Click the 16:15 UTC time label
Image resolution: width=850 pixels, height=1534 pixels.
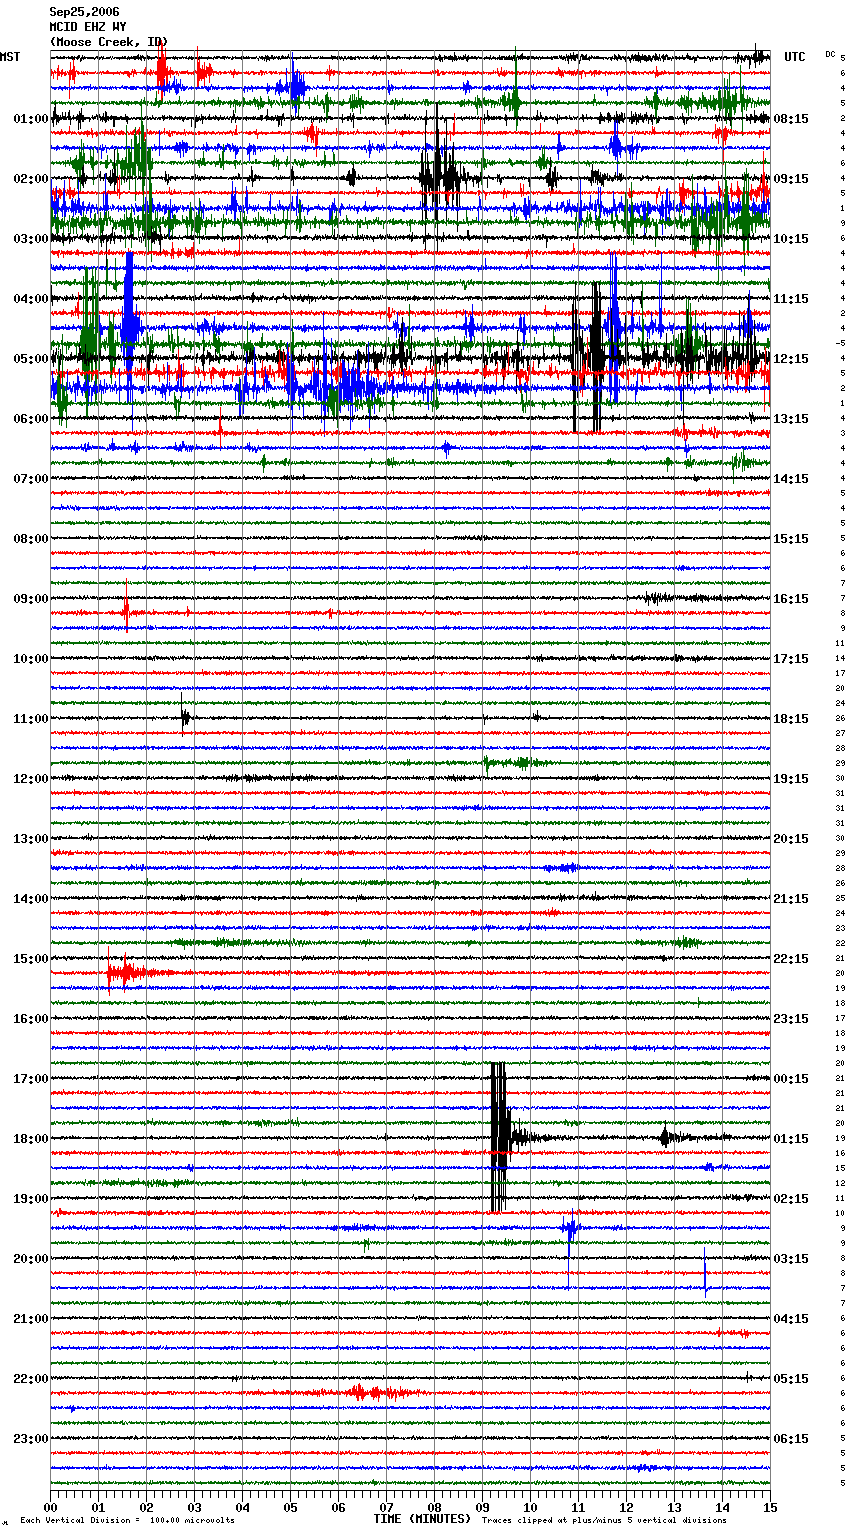[791, 599]
